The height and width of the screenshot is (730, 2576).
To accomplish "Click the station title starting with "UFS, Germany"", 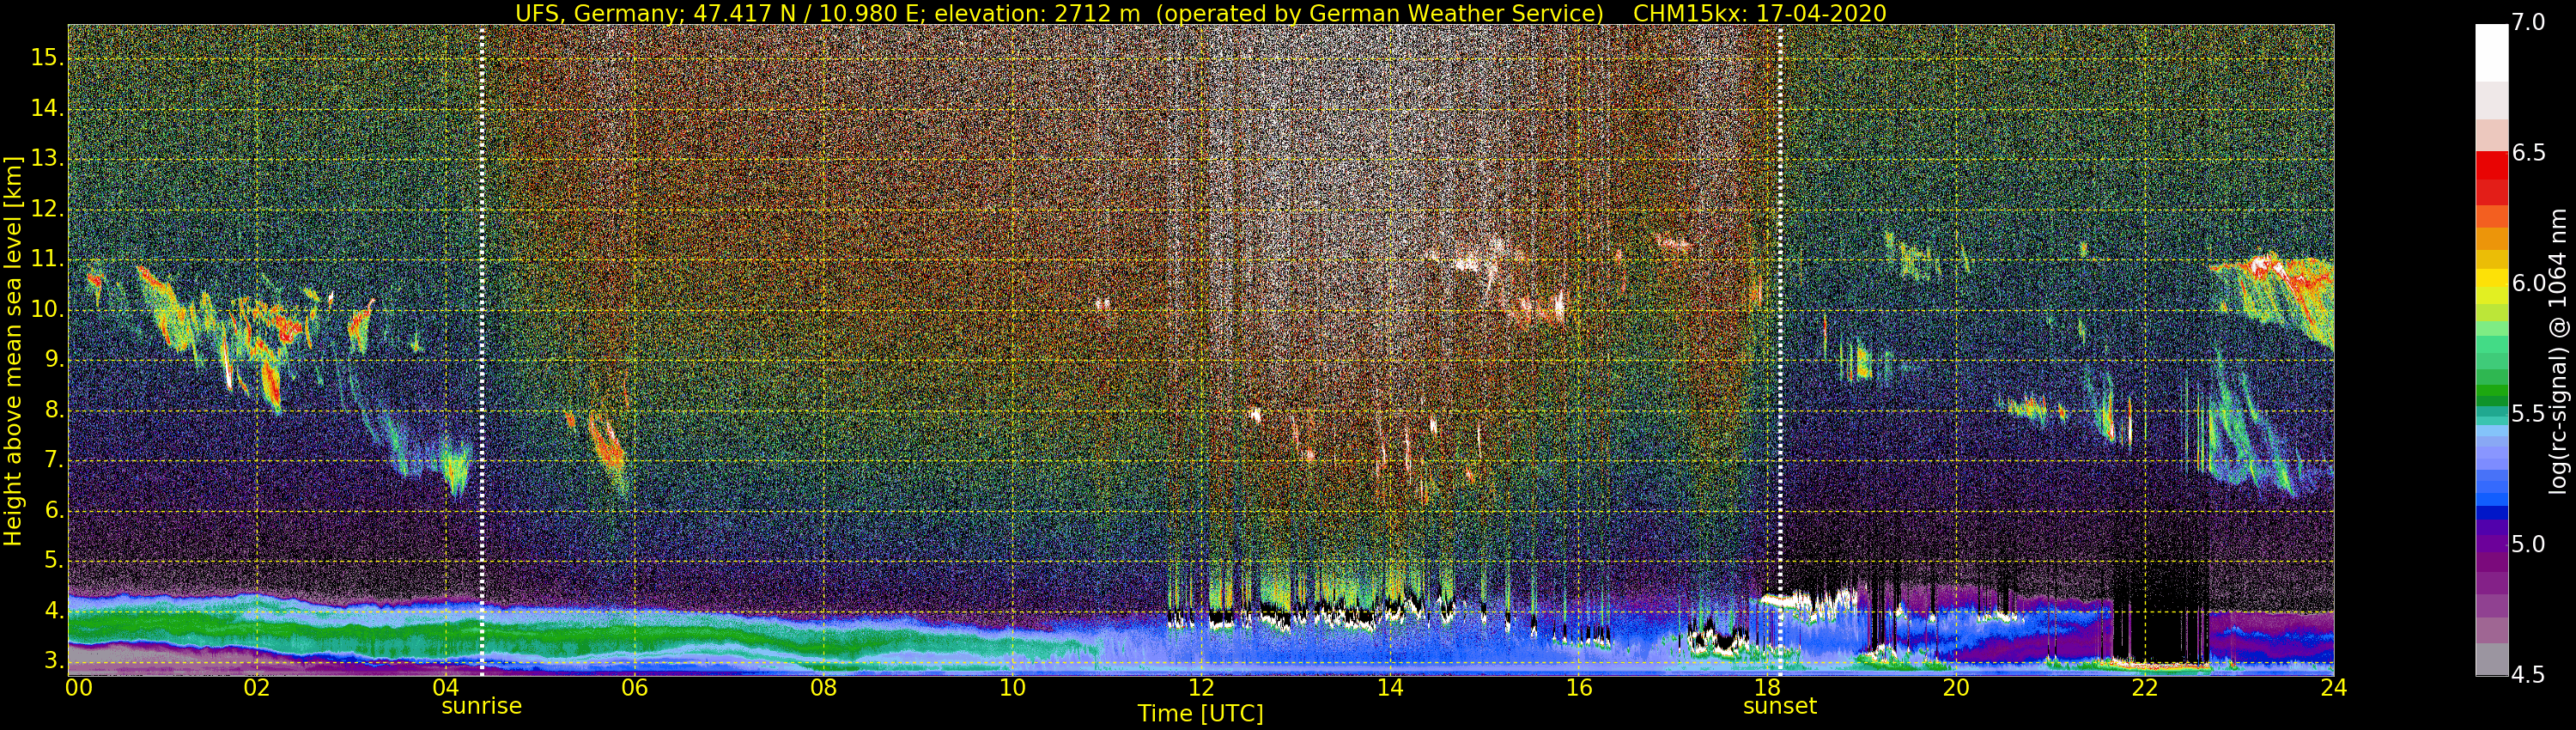I will pos(1060,13).
